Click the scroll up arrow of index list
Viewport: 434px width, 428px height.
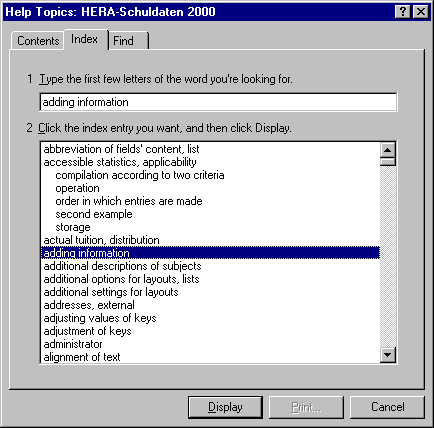coord(388,150)
